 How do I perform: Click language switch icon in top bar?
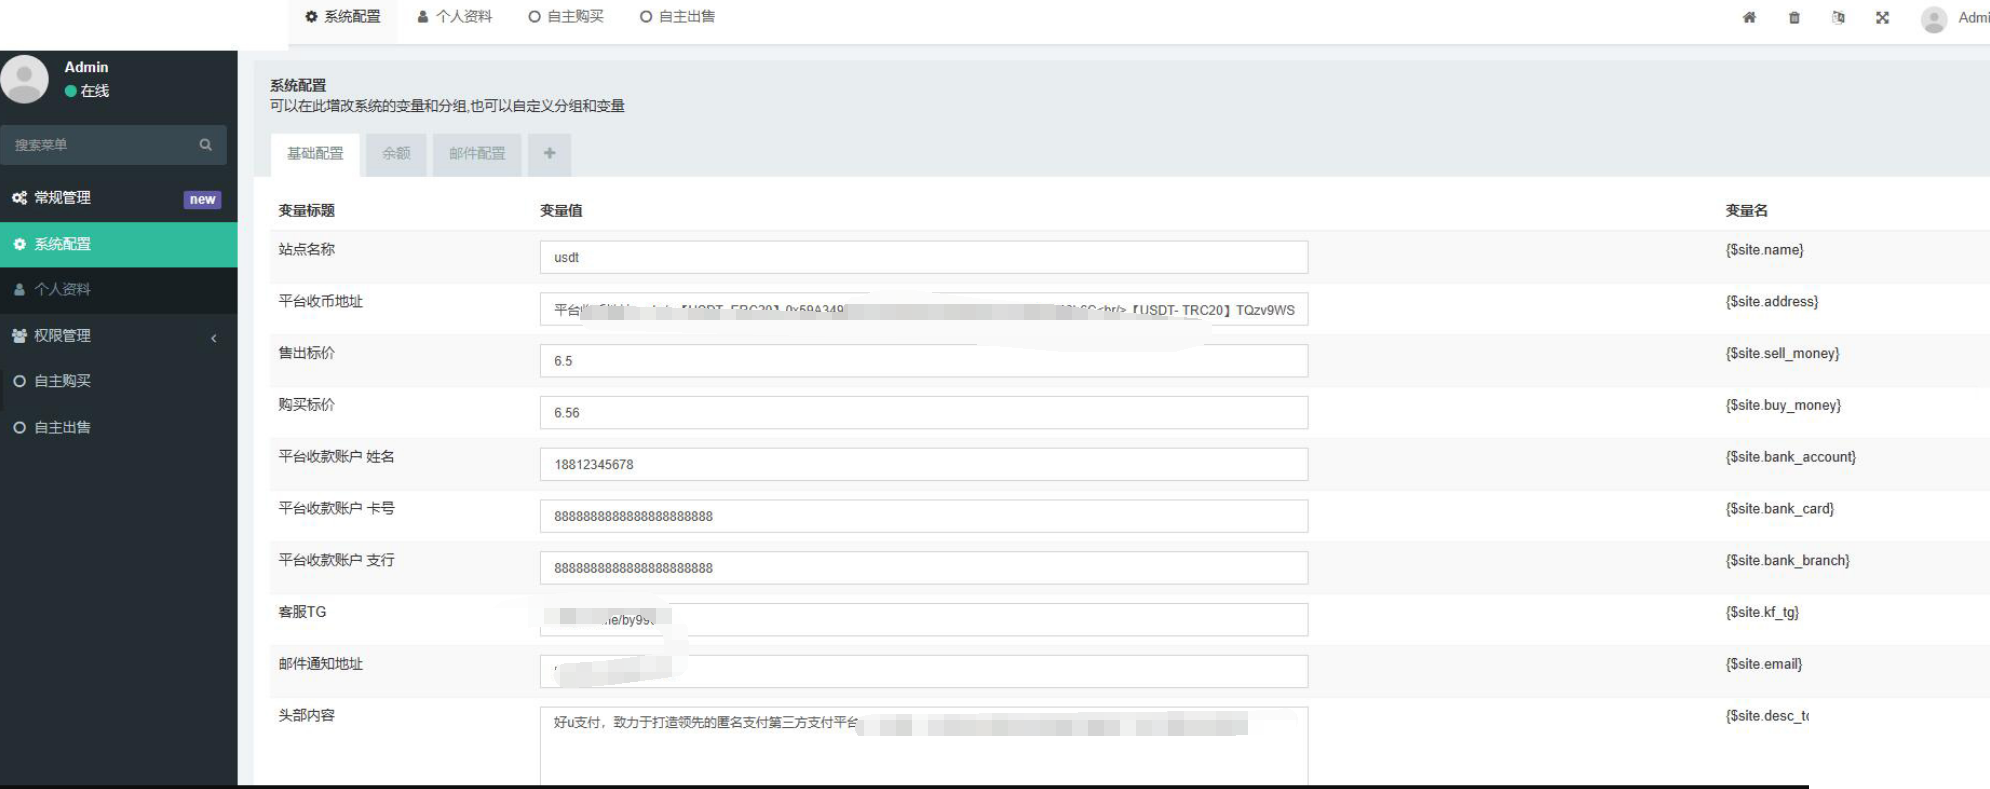(1838, 17)
